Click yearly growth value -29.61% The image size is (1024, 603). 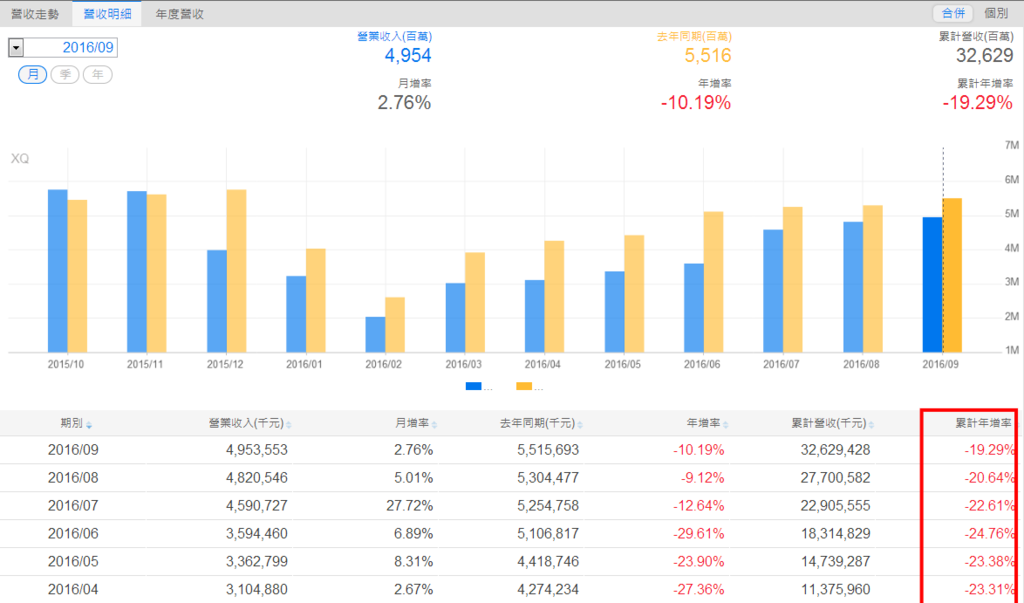click(698, 534)
